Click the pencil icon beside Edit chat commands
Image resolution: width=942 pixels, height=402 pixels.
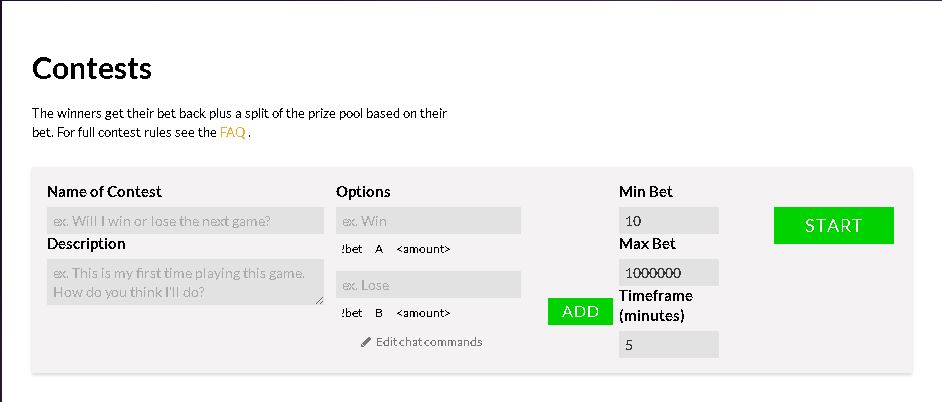[x=366, y=342]
